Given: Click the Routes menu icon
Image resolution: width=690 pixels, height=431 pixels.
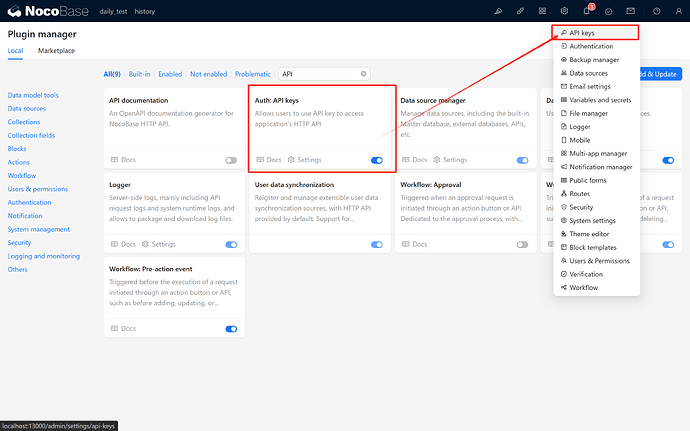Looking at the screenshot, I should [x=564, y=194].
